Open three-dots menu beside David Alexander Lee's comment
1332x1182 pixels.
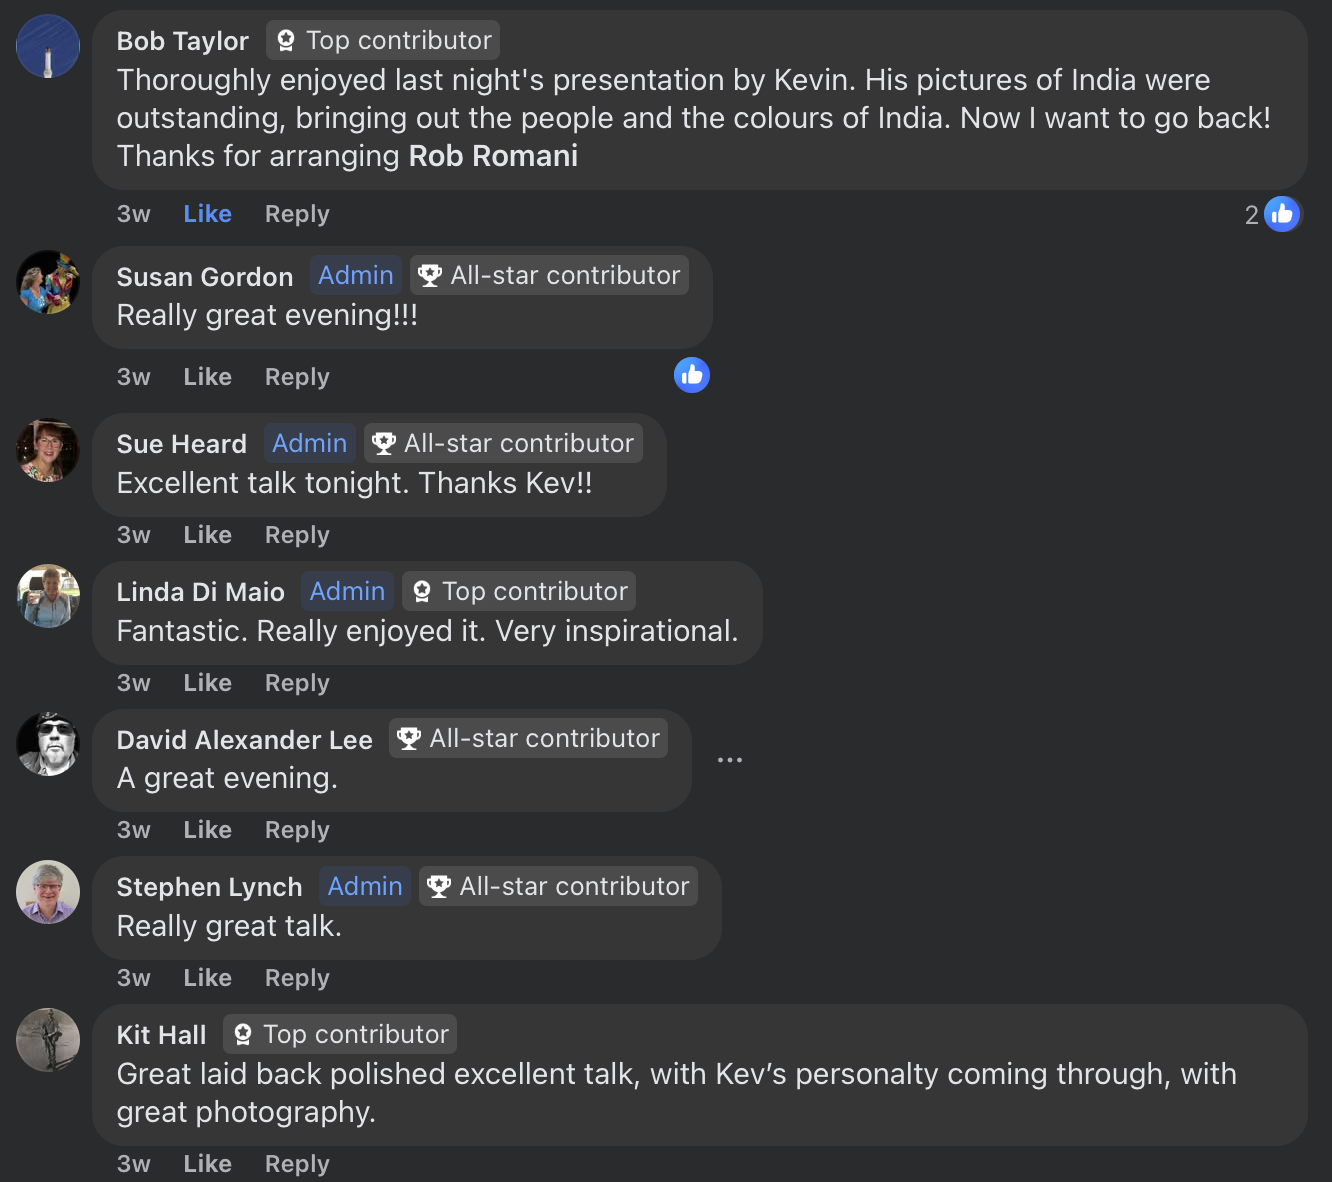coord(730,760)
